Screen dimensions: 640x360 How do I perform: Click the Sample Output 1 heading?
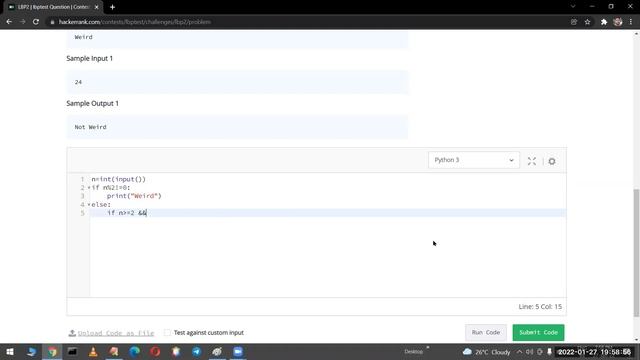(x=92, y=103)
